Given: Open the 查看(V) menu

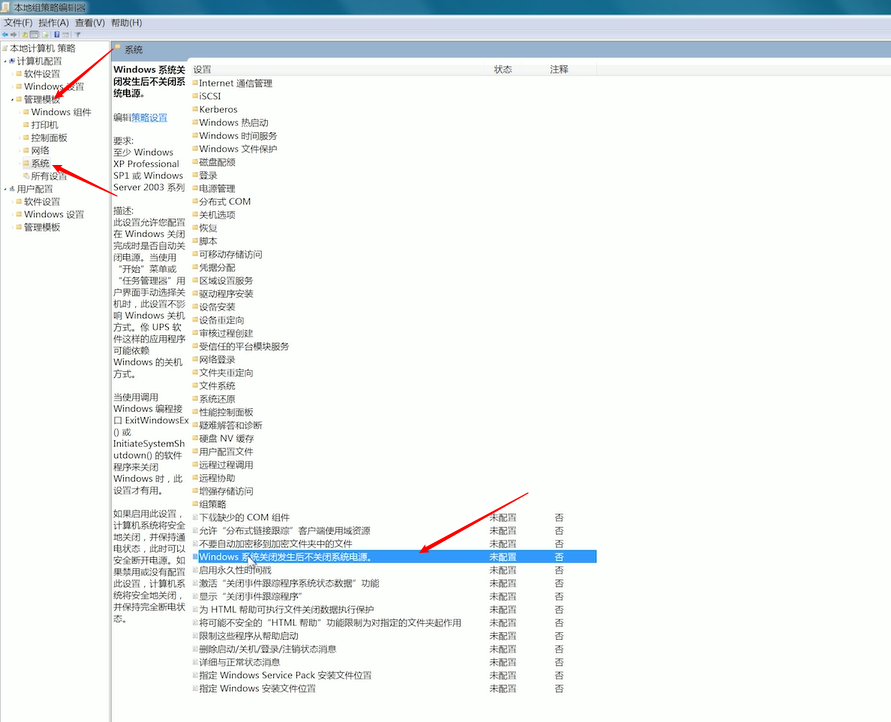Looking at the screenshot, I should pos(90,23).
